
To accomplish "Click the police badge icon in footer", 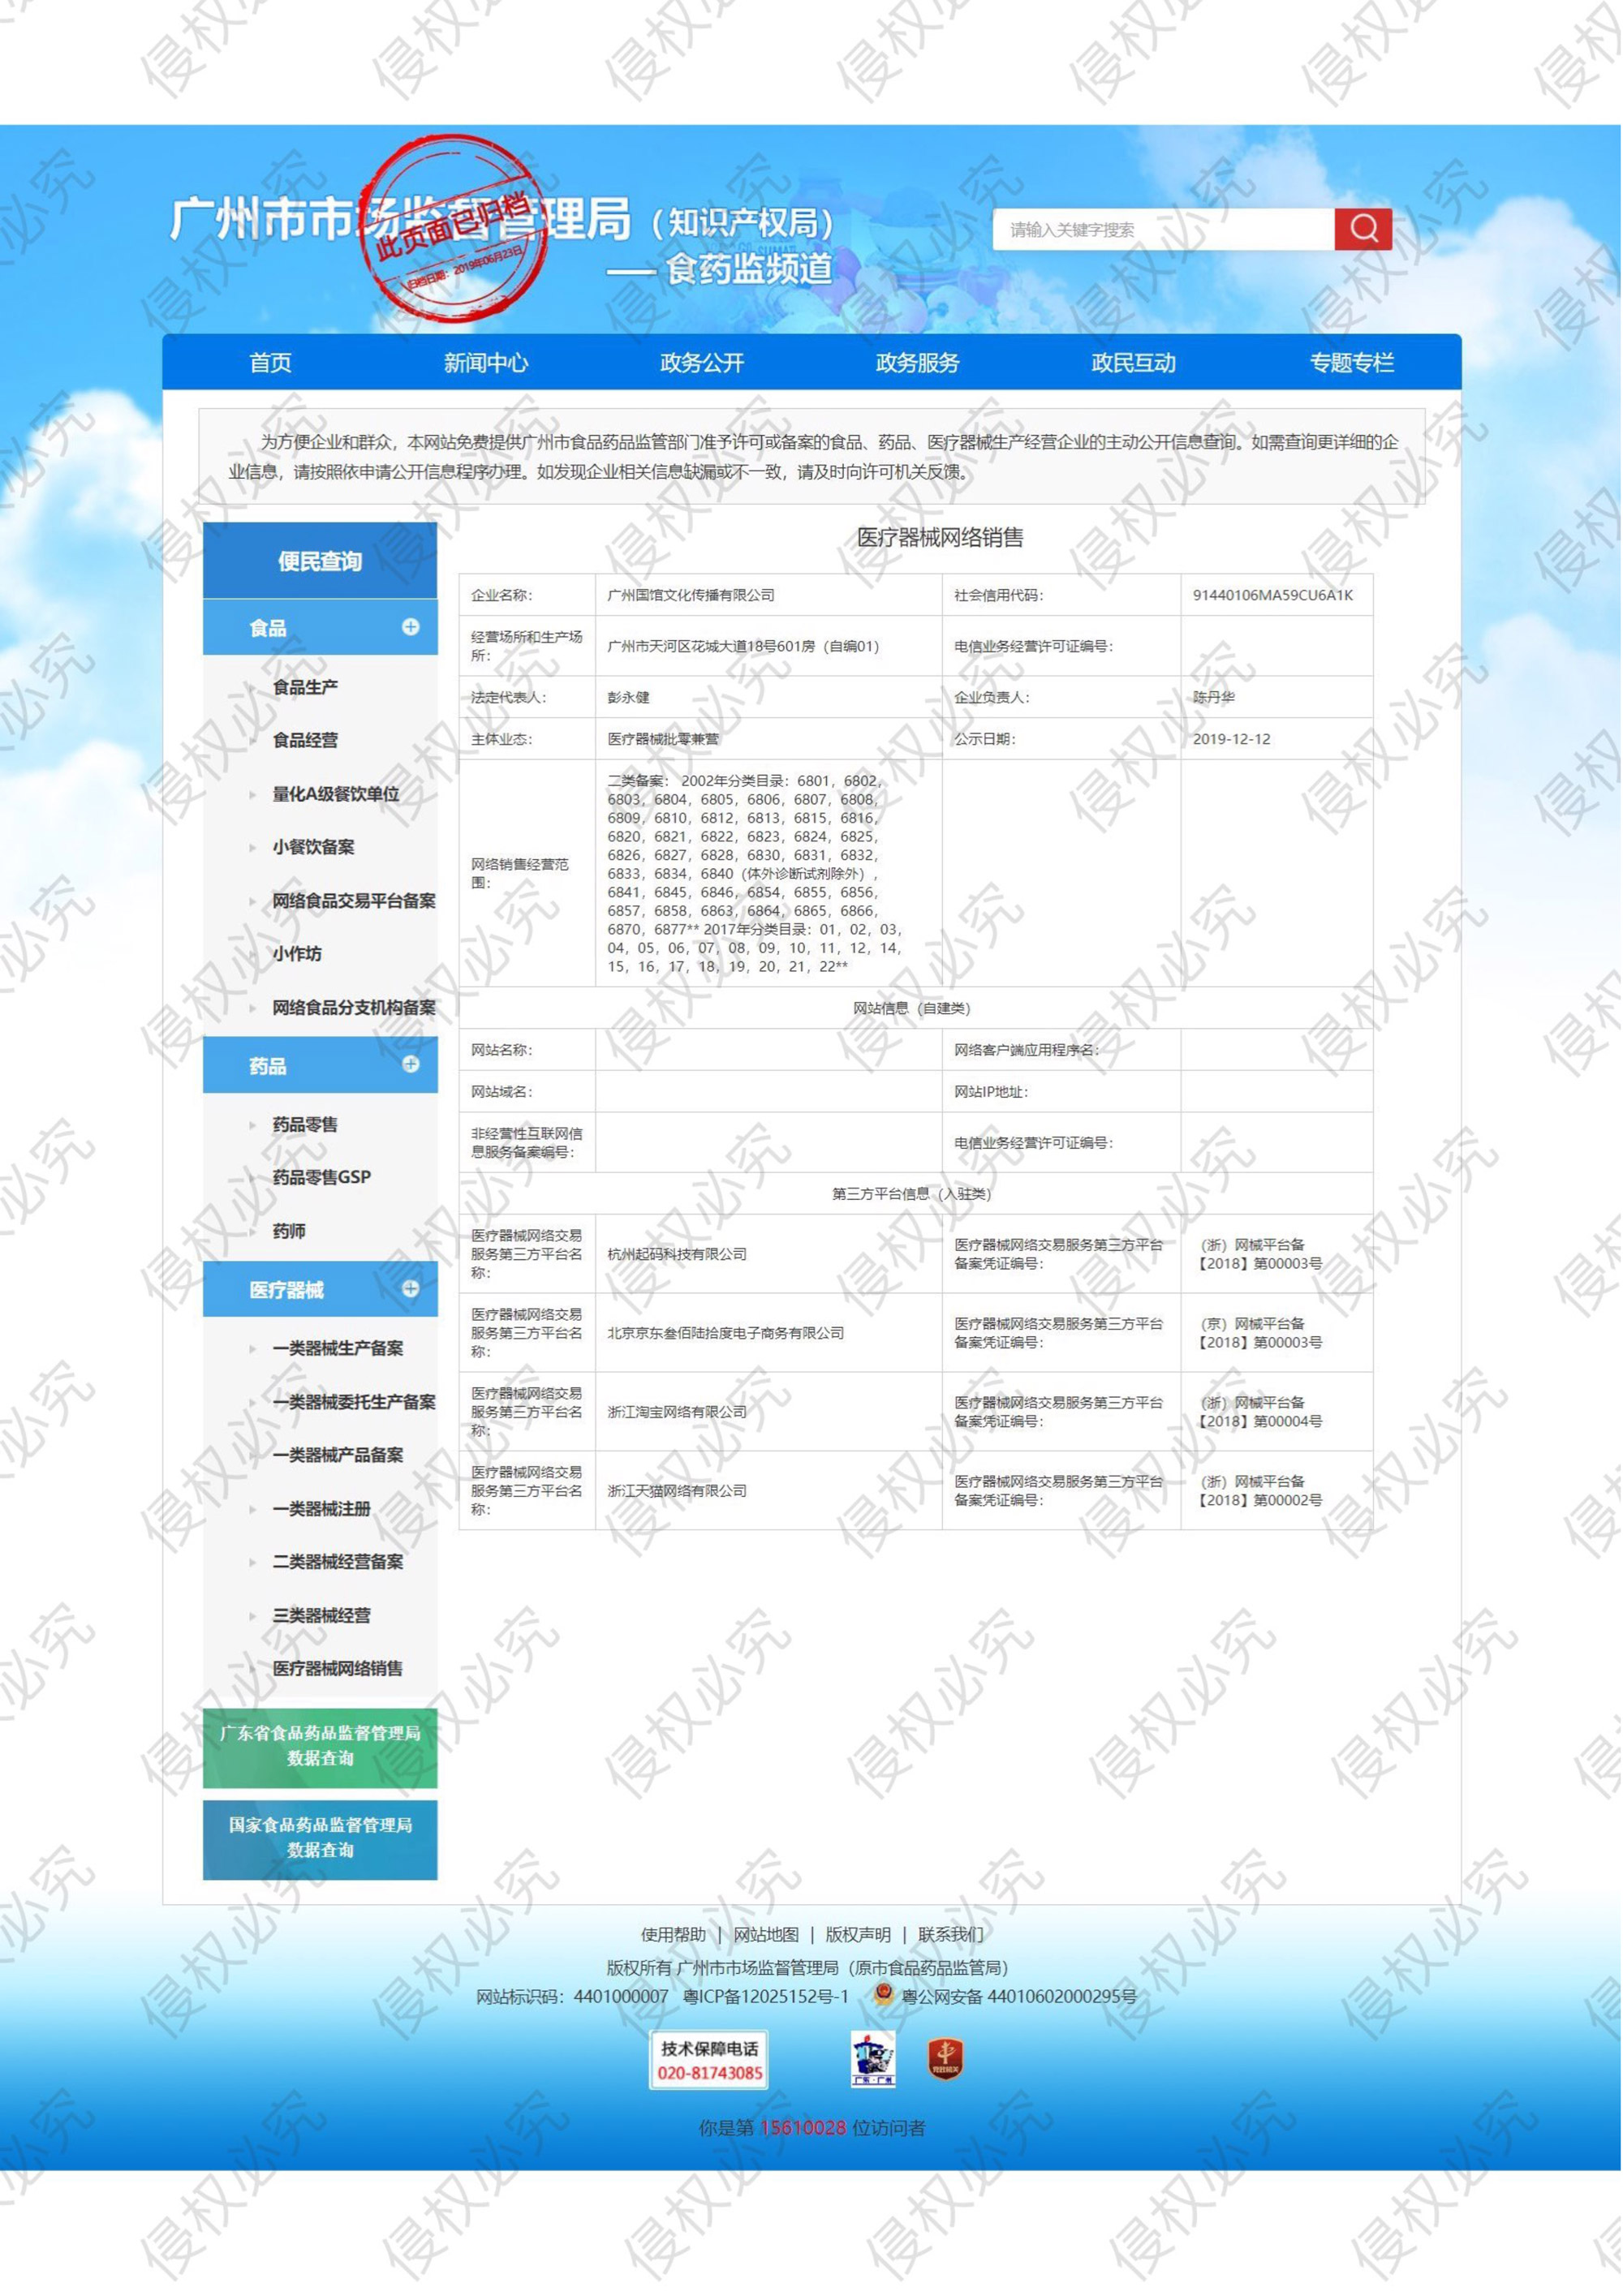I will coord(882,1995).
